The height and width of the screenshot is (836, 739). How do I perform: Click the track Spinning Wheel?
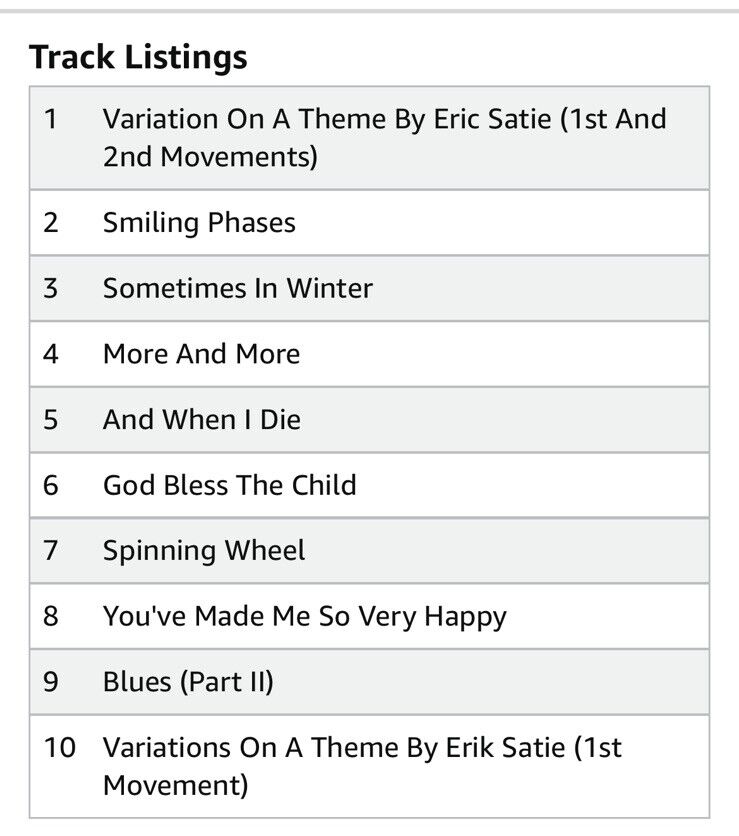coord(204,550)
